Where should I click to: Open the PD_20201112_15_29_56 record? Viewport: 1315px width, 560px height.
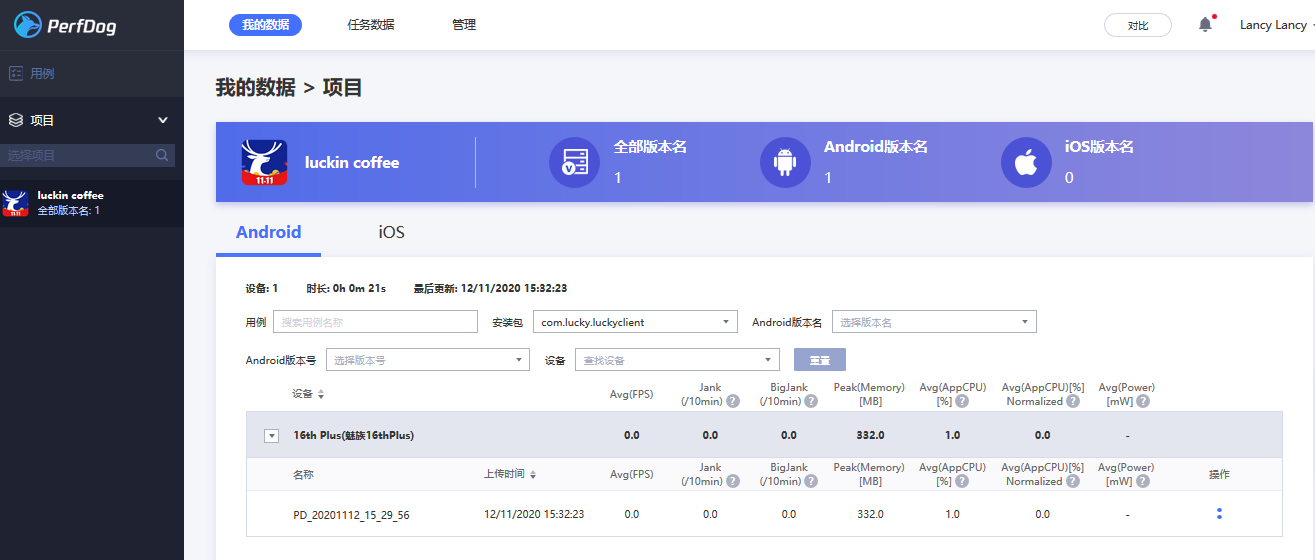351,515
